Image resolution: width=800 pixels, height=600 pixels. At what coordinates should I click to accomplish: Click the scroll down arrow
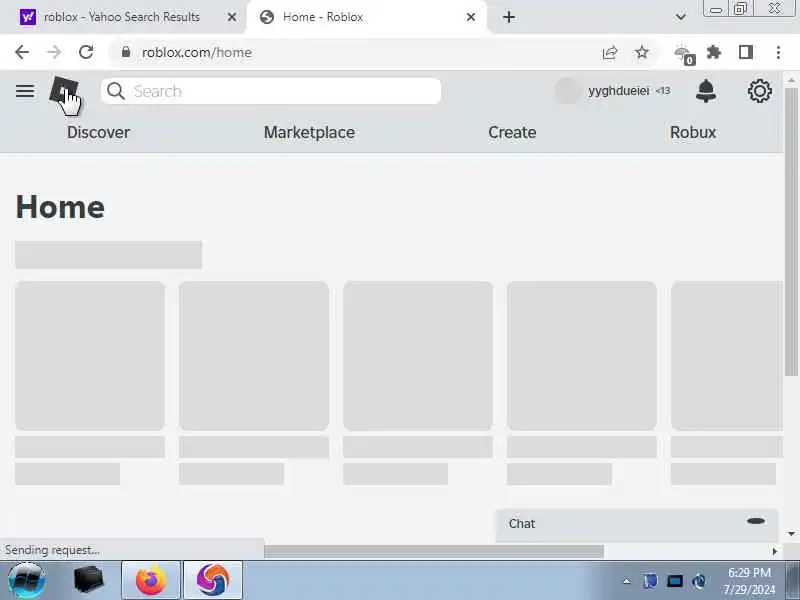pyautogui.click(x=791, y=534)
